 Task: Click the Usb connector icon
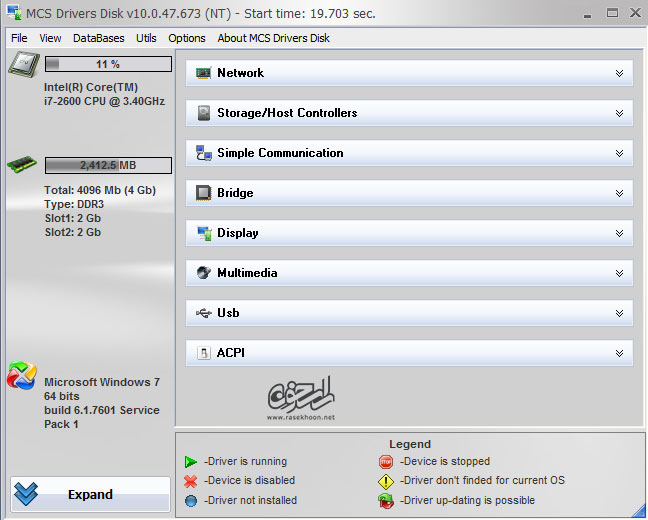(203, 313)
